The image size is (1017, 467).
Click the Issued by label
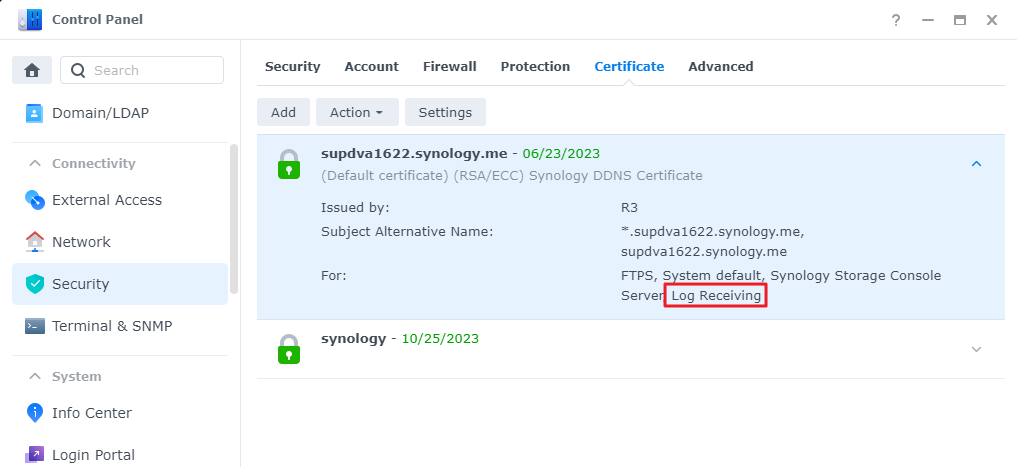[355, 208]
